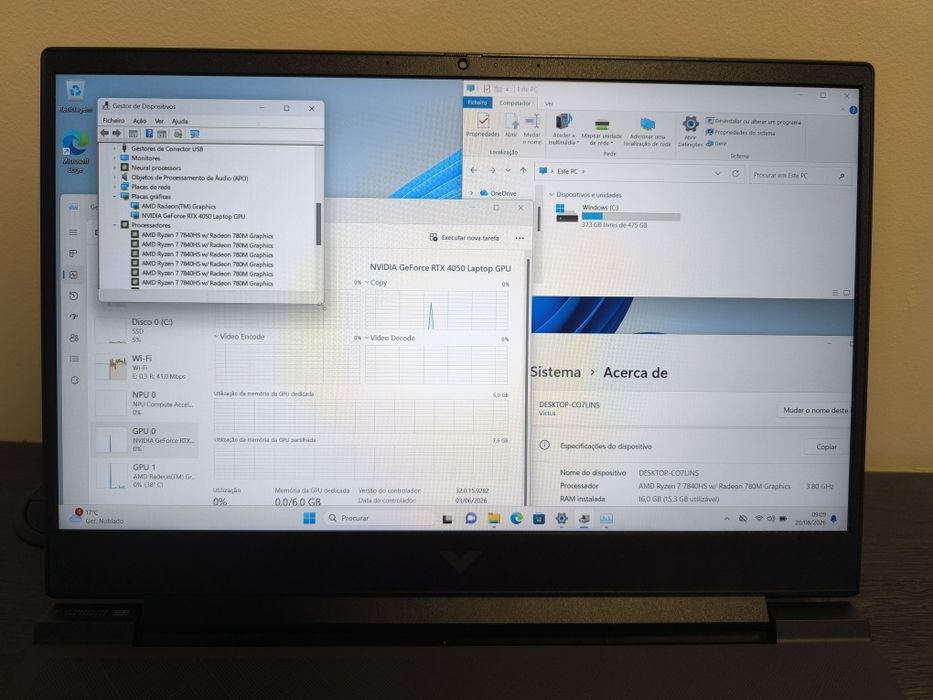933x700 pixels.
Task: Select Disco 0 (C:) performance item
Action: click(x=146, y=331)
